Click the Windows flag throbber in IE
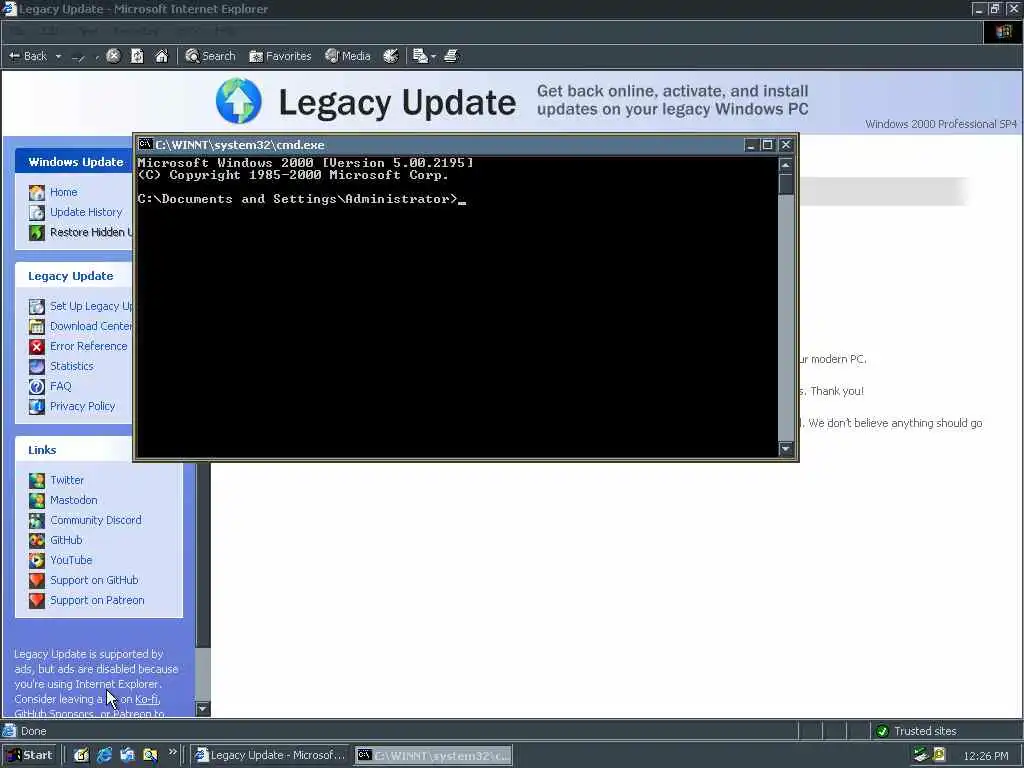This screenshot has height=768, width=1024. point(1003,31)
